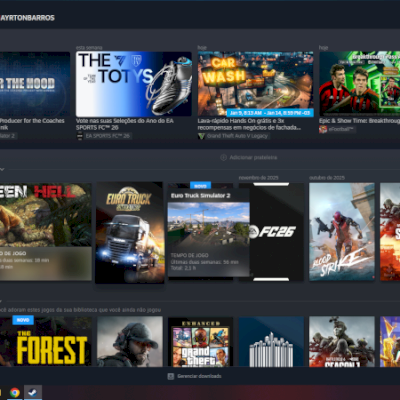Click the Euro Truck Simulator 2 popup title

click(x=201, y=196)
